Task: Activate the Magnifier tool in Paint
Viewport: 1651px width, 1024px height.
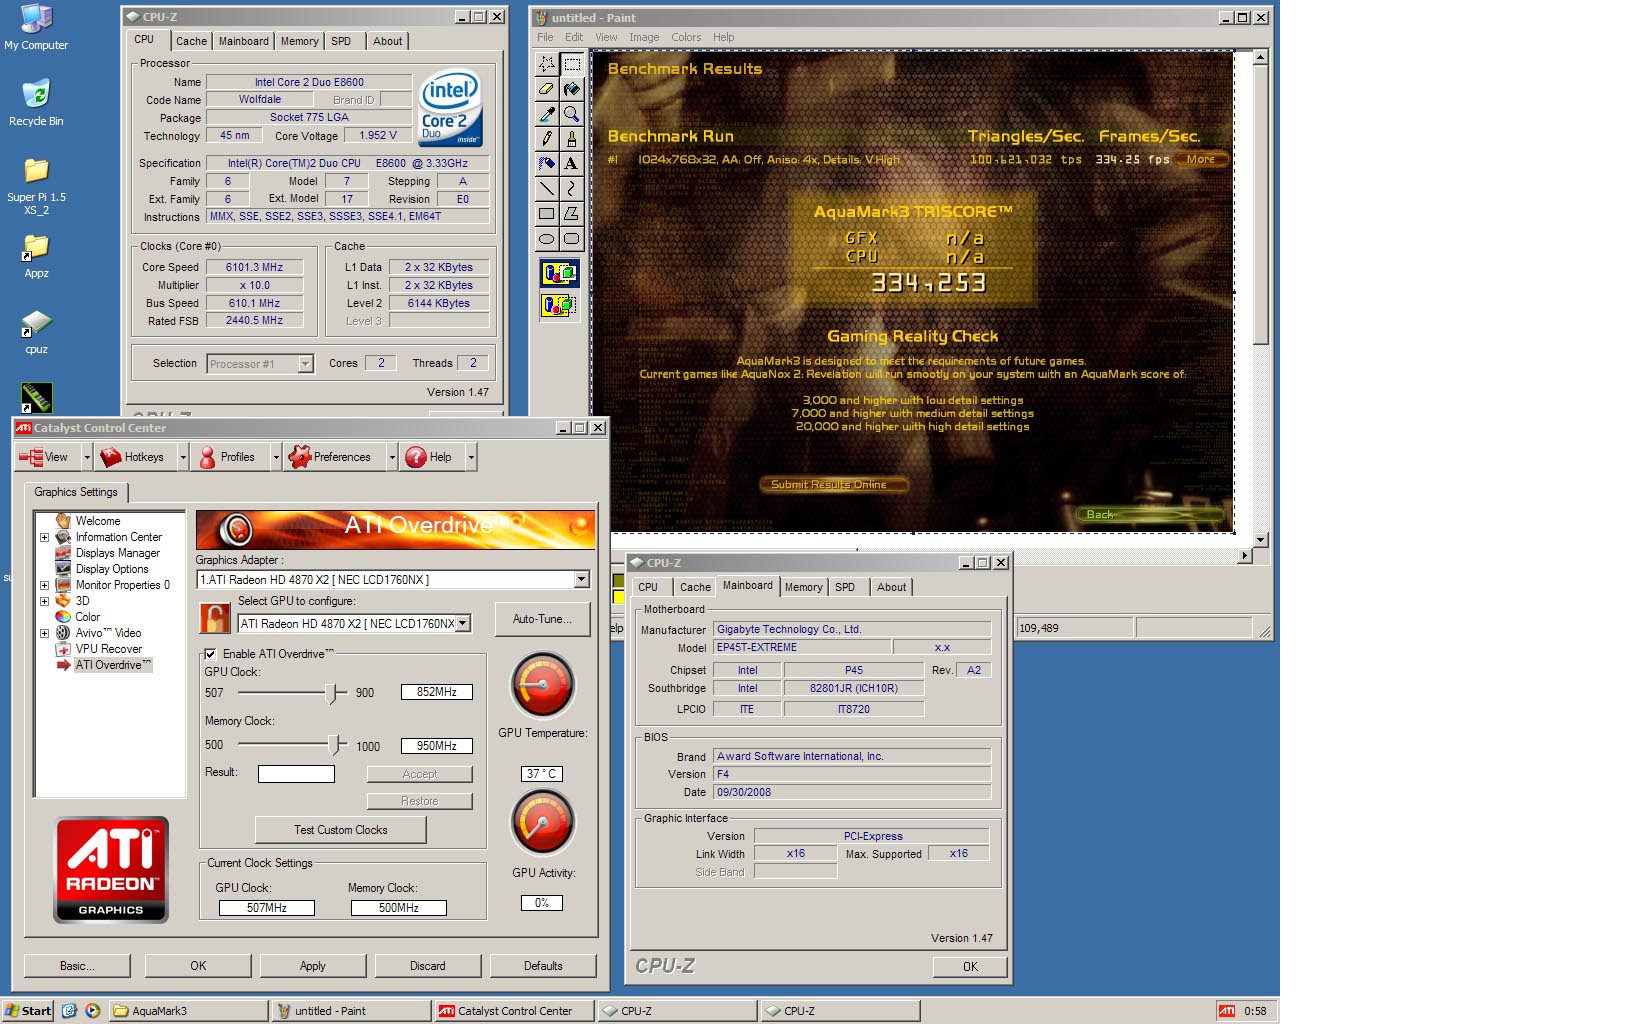Action: (571, 114)
